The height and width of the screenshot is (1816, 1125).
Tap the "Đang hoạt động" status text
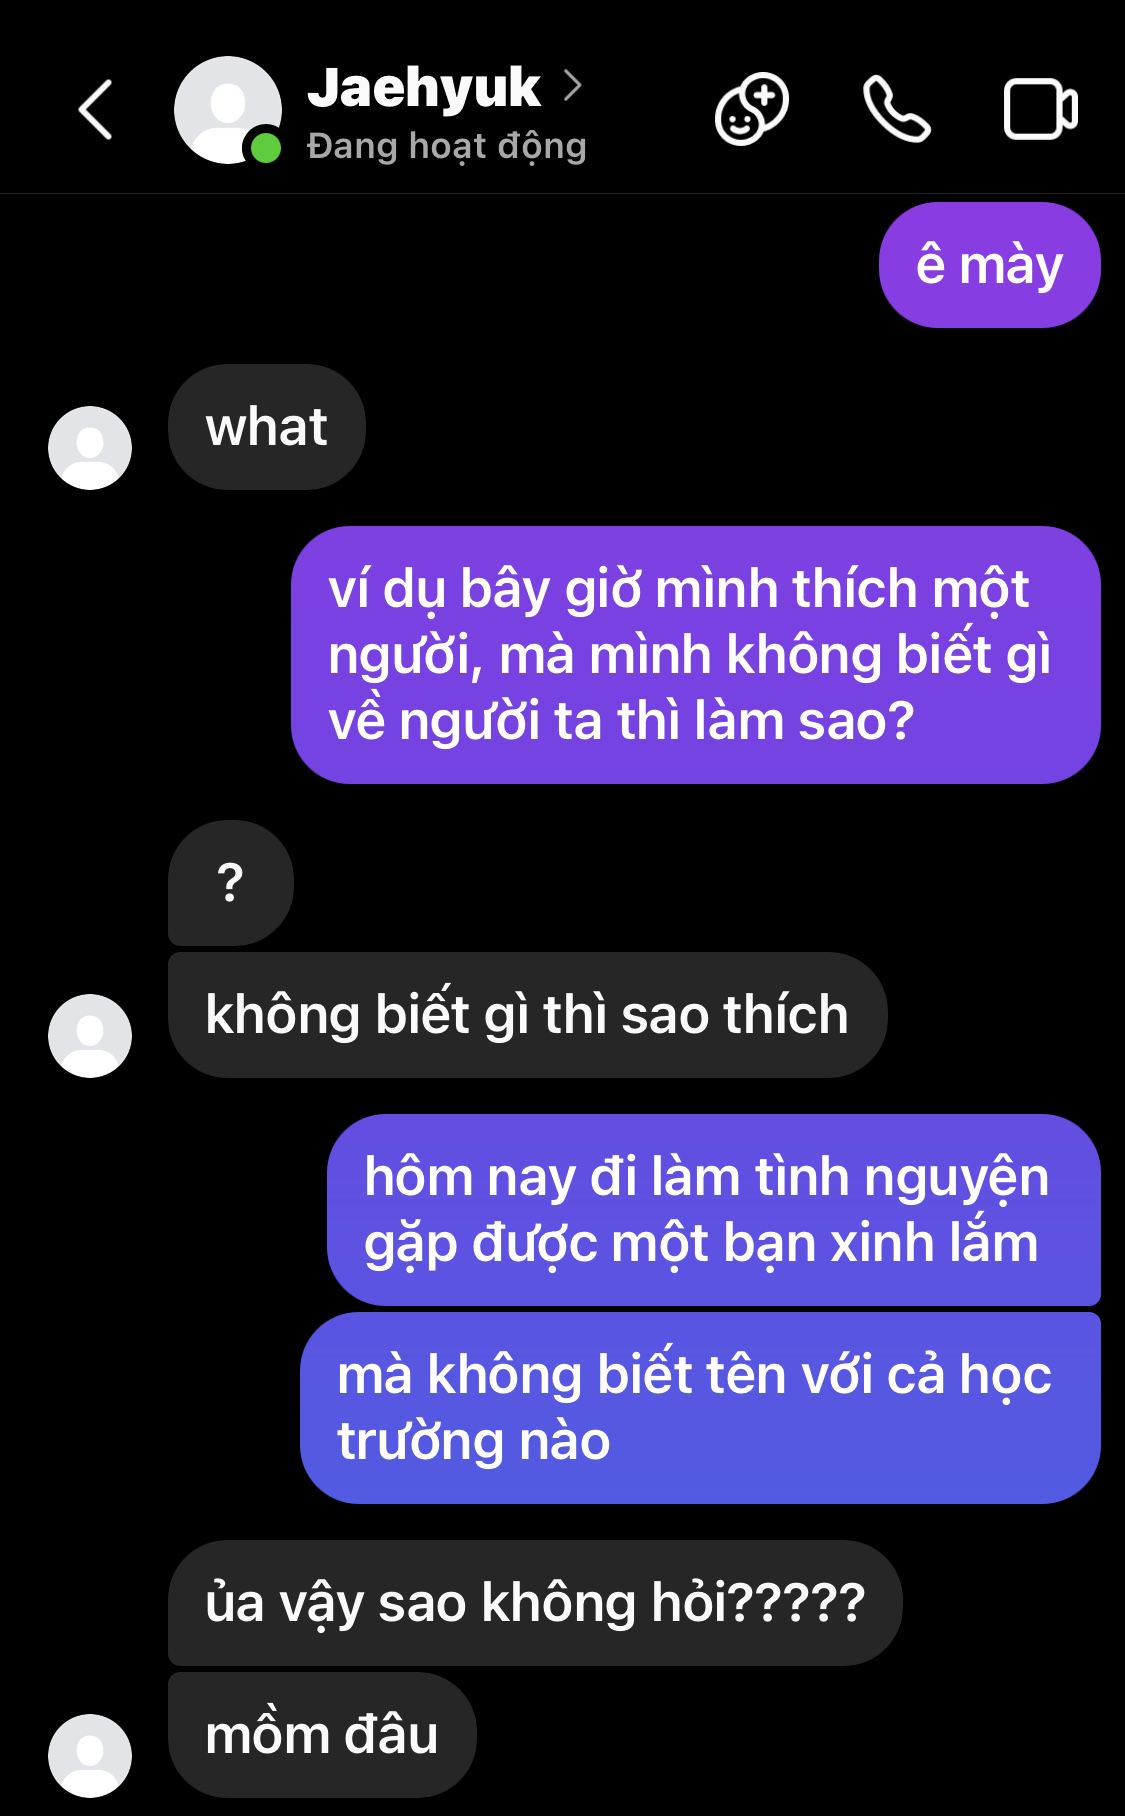coord(447,146)
